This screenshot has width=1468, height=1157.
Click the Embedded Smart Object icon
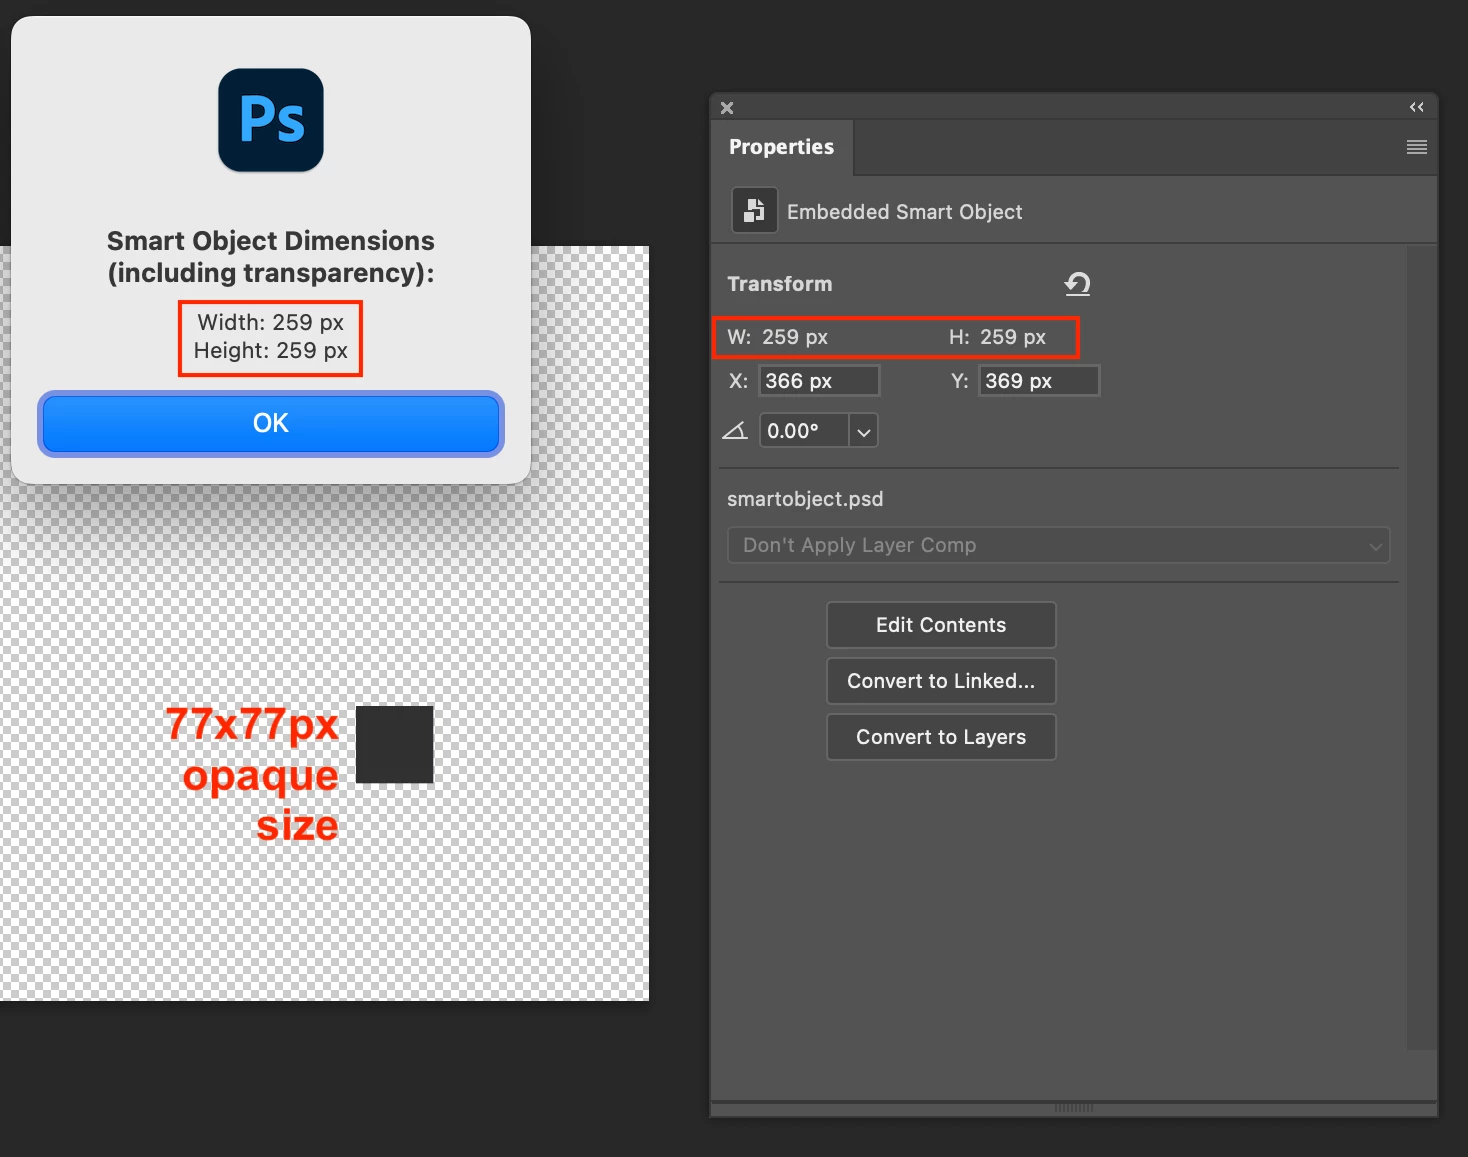tap(754, 210)
